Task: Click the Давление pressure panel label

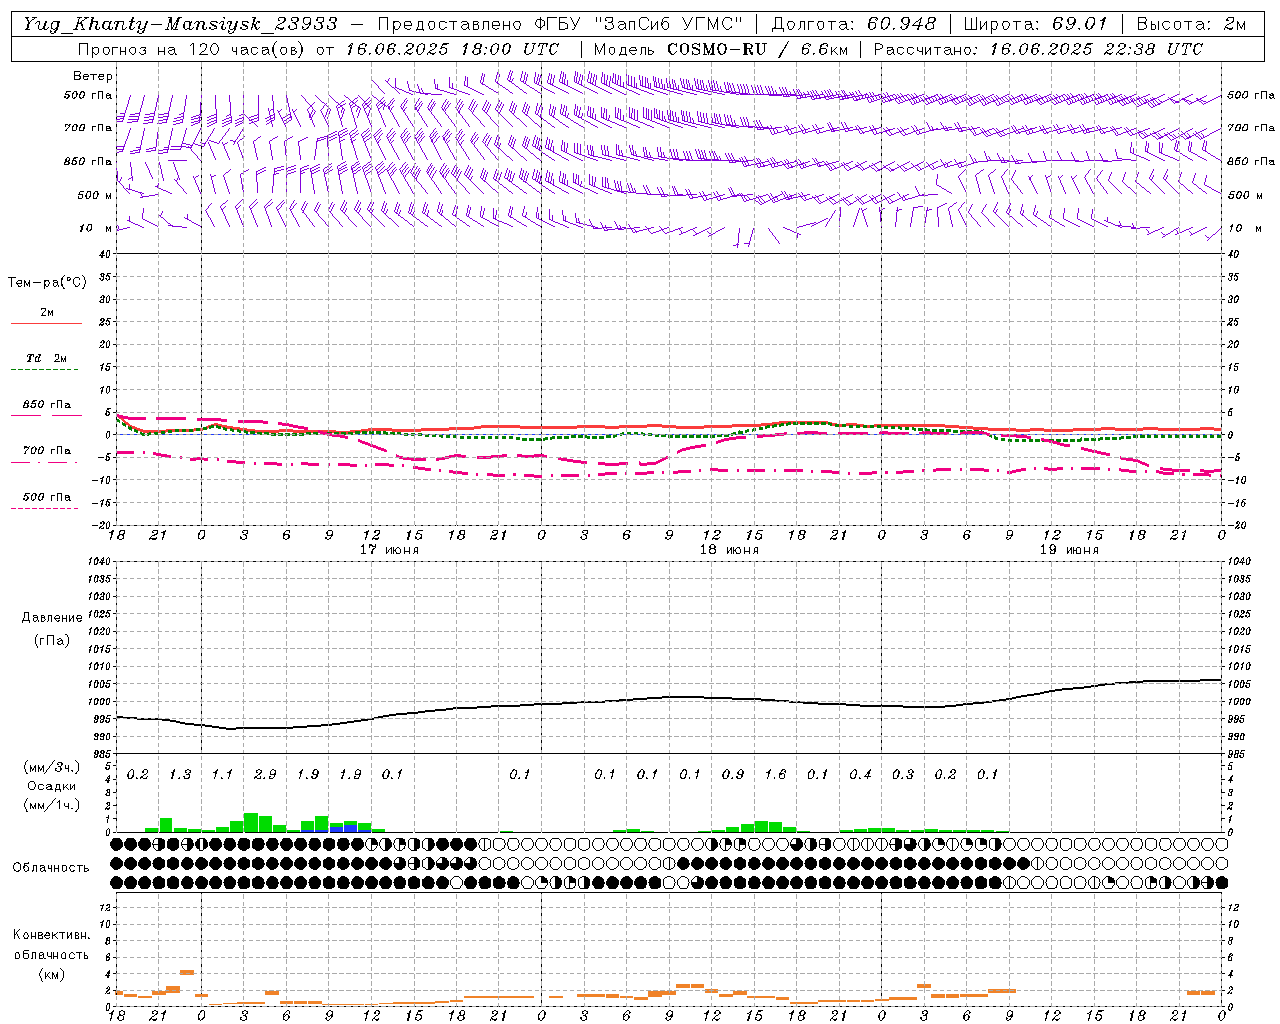Action: point(52,618)
